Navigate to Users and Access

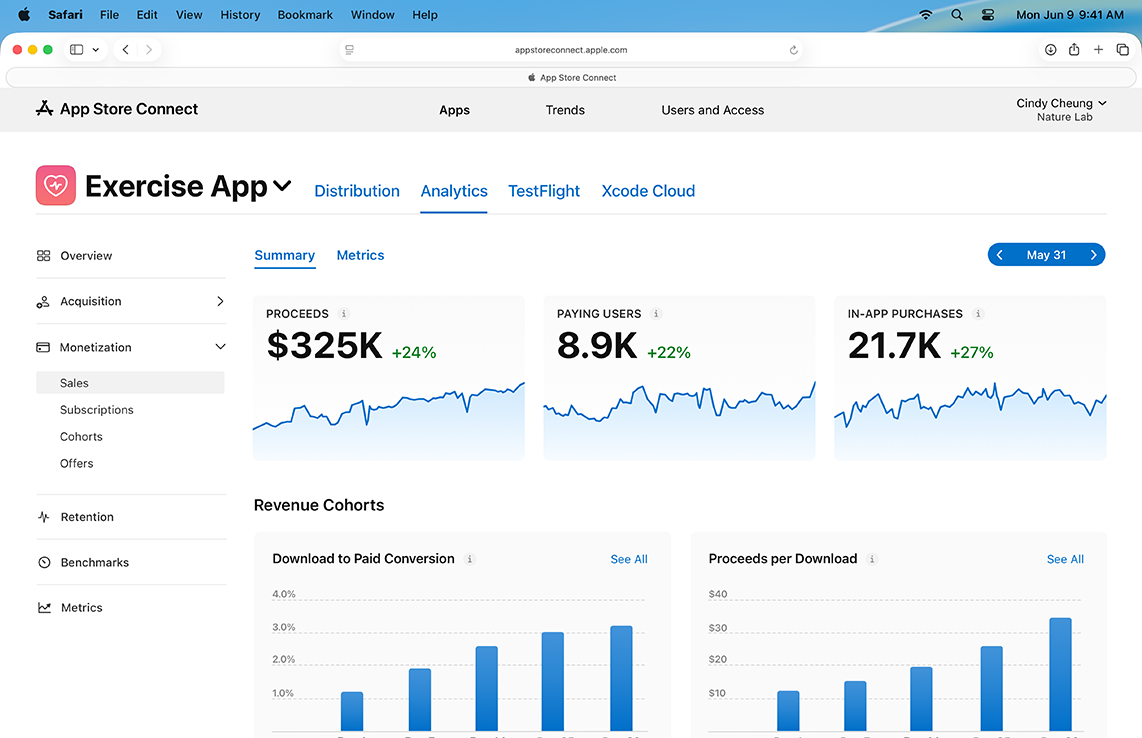[712, 110]
